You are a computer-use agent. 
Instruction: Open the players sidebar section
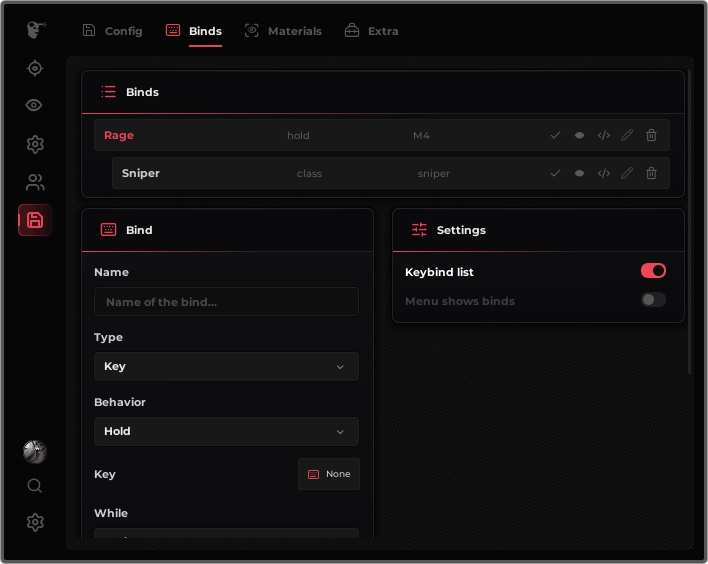click(35, 182)
